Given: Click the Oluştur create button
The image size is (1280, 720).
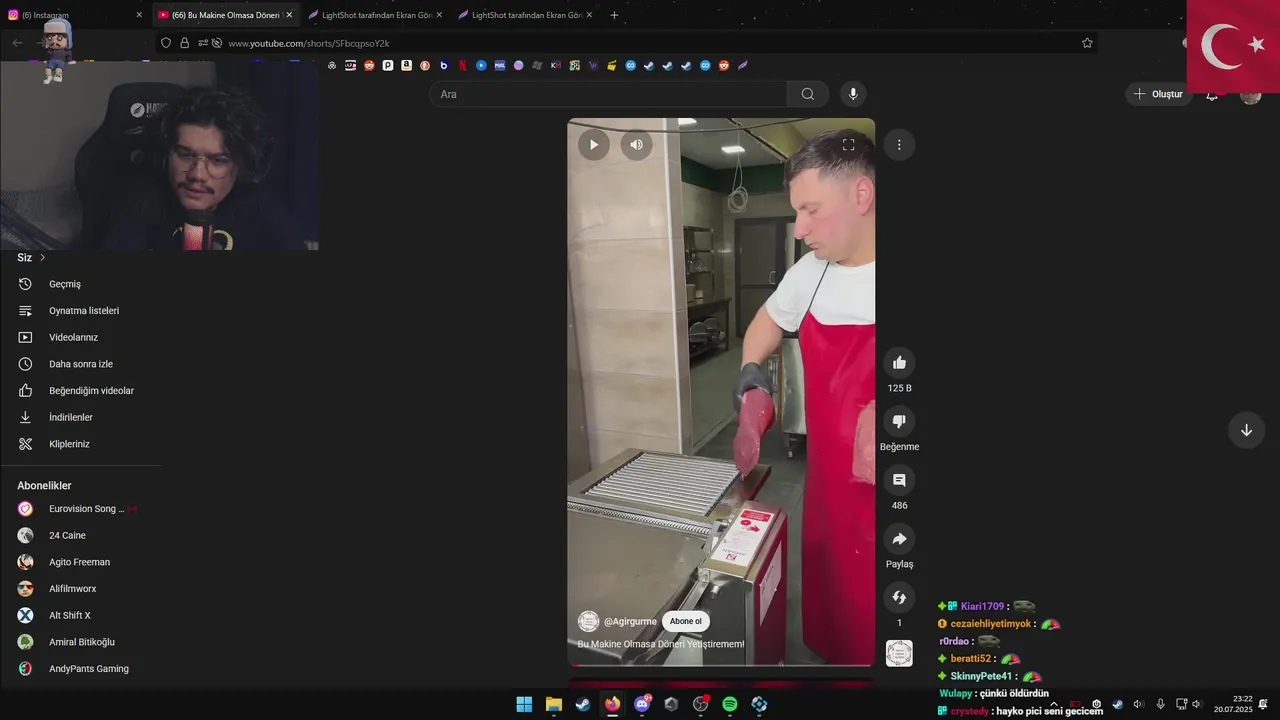Looking at the screenshot, I should click(x=1158, y=94).
